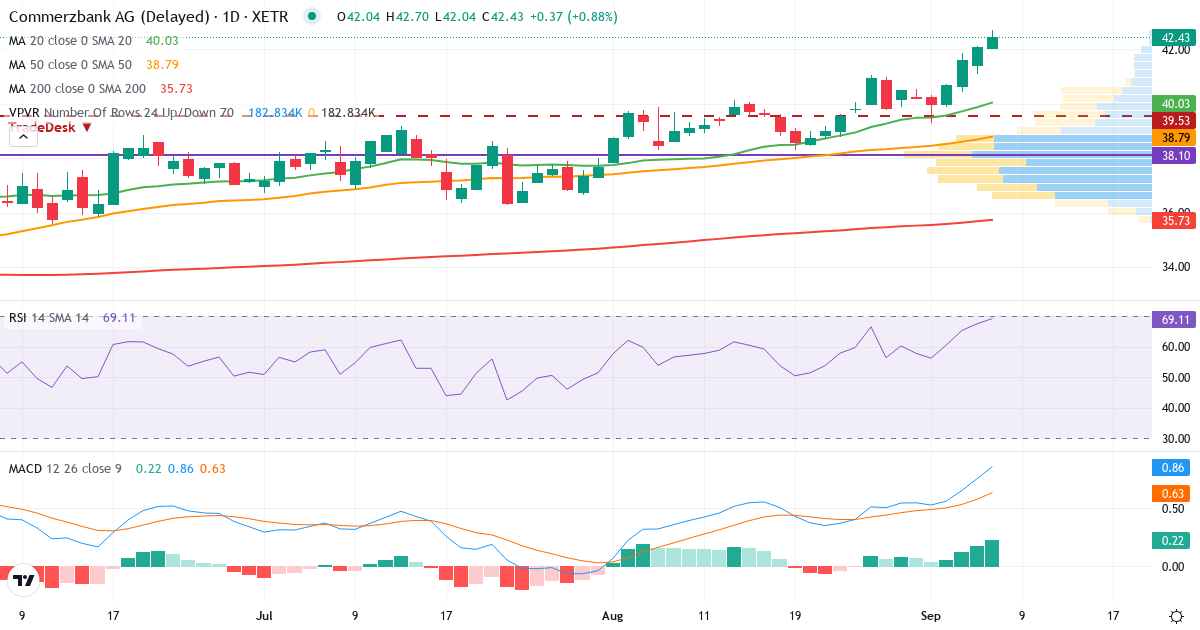Click the purple 38.10 price axis label
The width and height of the screenshot is (1200, 630).
click(x=1173, y=156)
